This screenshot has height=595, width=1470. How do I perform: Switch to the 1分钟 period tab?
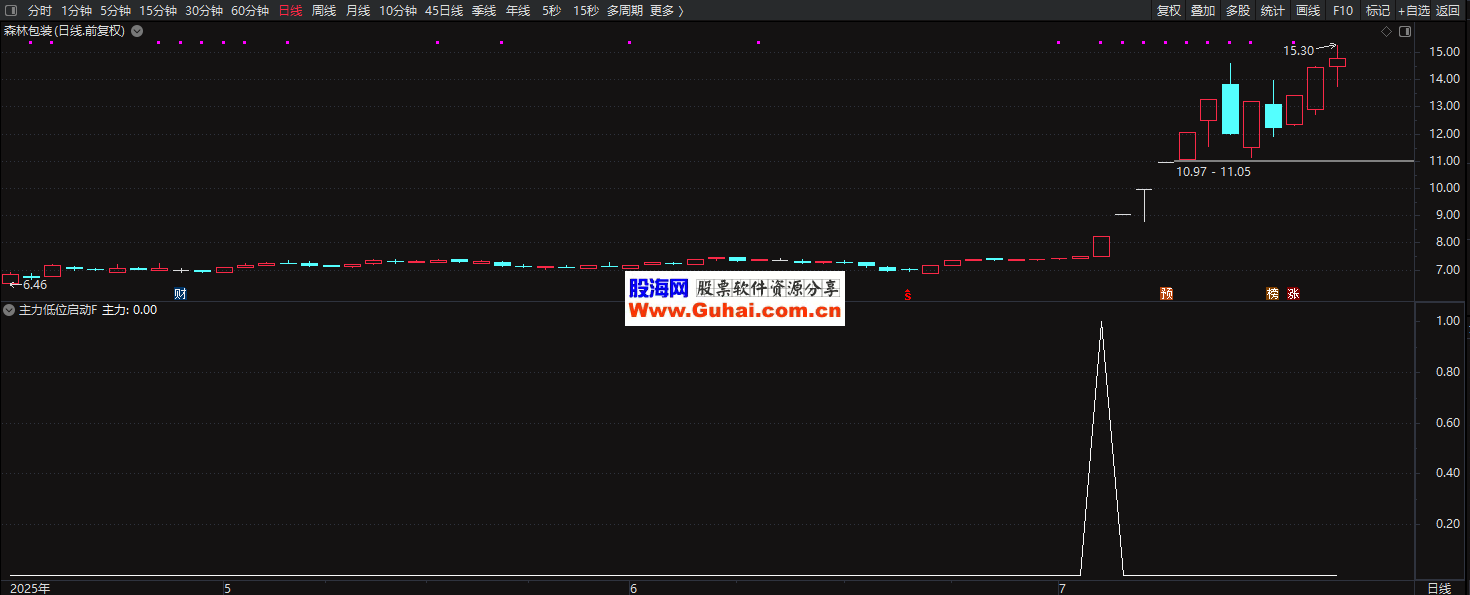(x=76, y=10)
